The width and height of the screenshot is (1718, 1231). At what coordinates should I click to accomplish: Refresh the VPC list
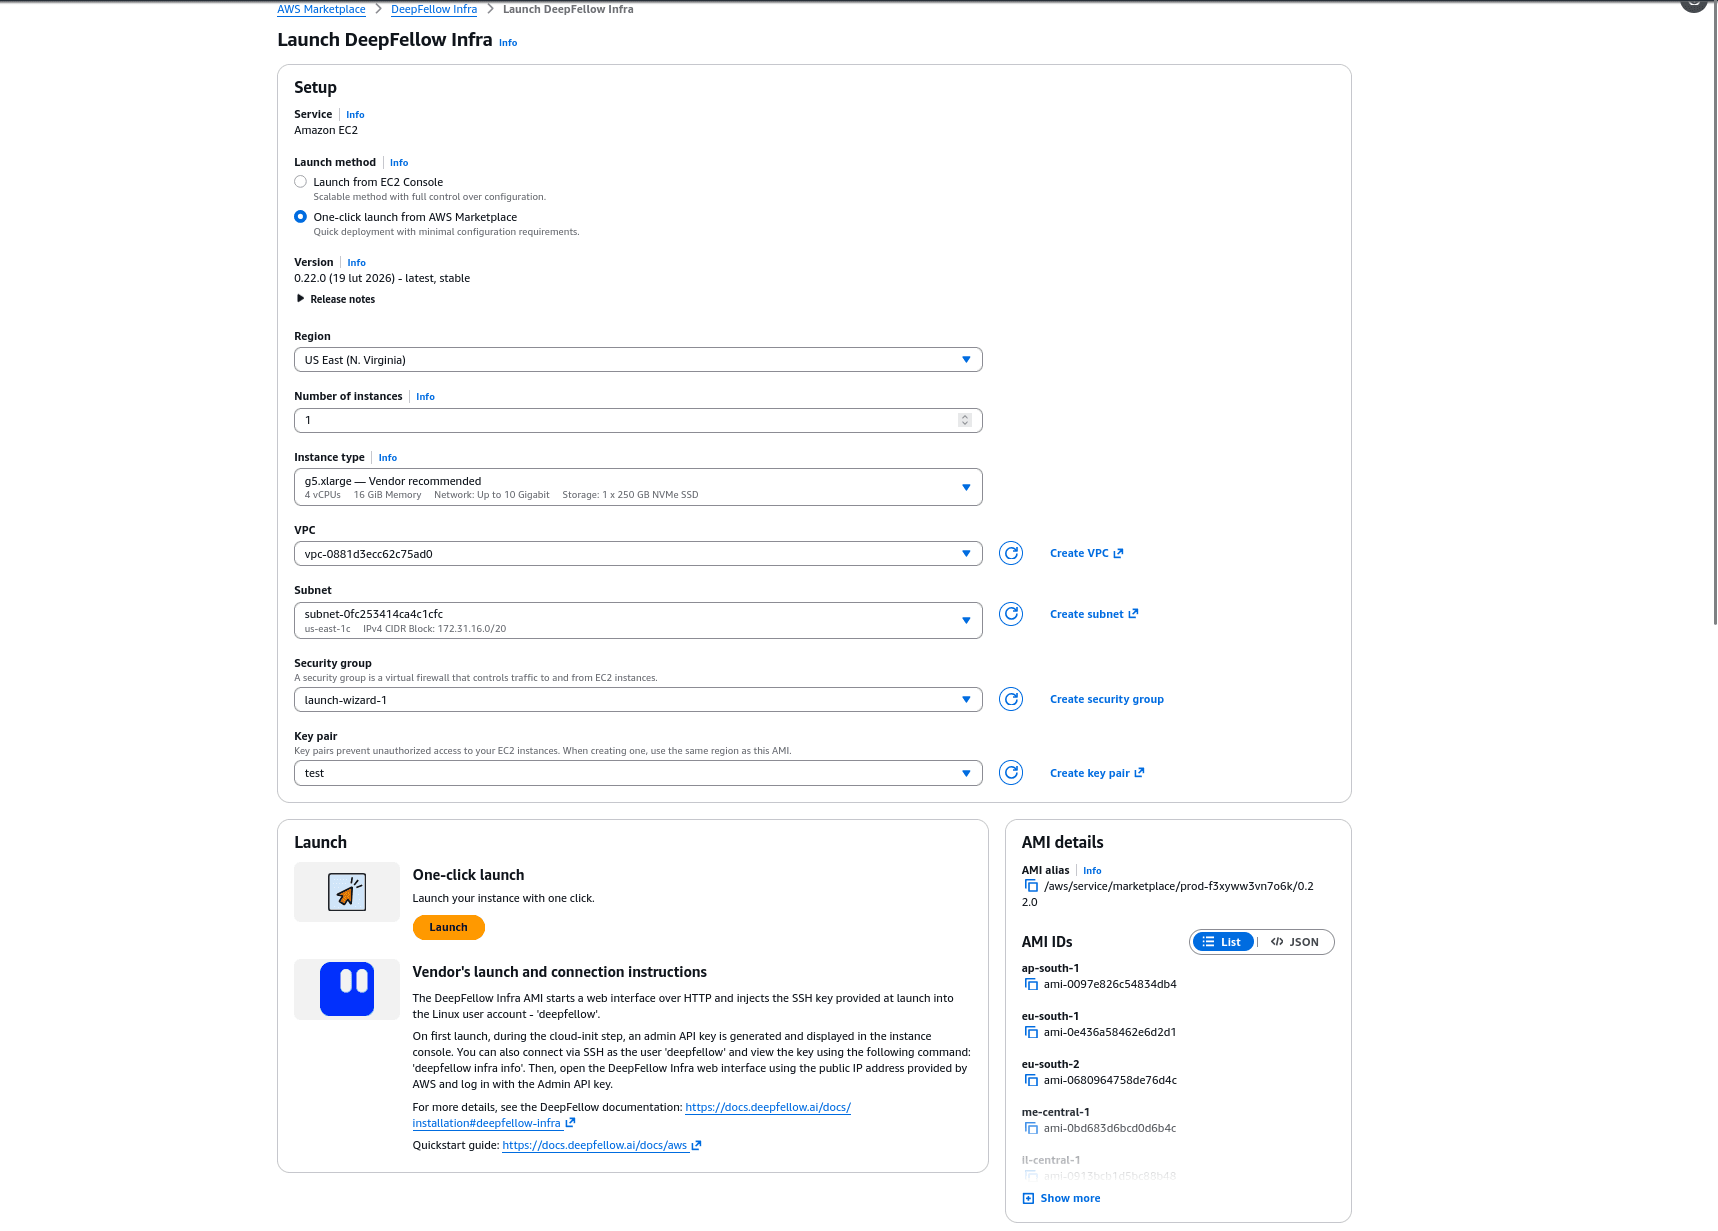tap(1010, 553)
